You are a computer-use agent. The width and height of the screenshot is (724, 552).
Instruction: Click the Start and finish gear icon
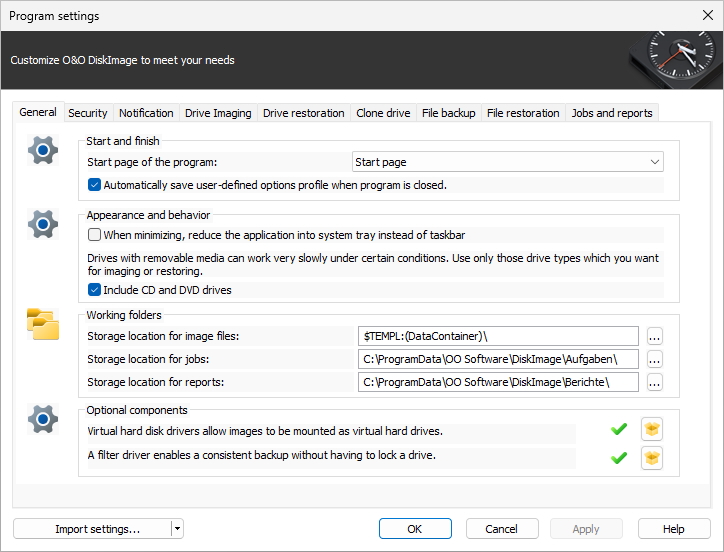coord(43,150)
